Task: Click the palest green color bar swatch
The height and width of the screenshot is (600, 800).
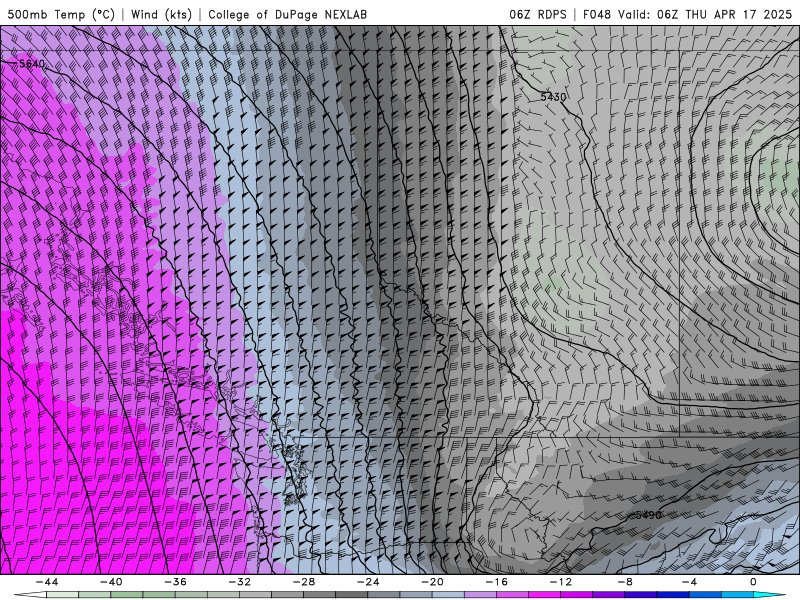Action: (62, 595)
